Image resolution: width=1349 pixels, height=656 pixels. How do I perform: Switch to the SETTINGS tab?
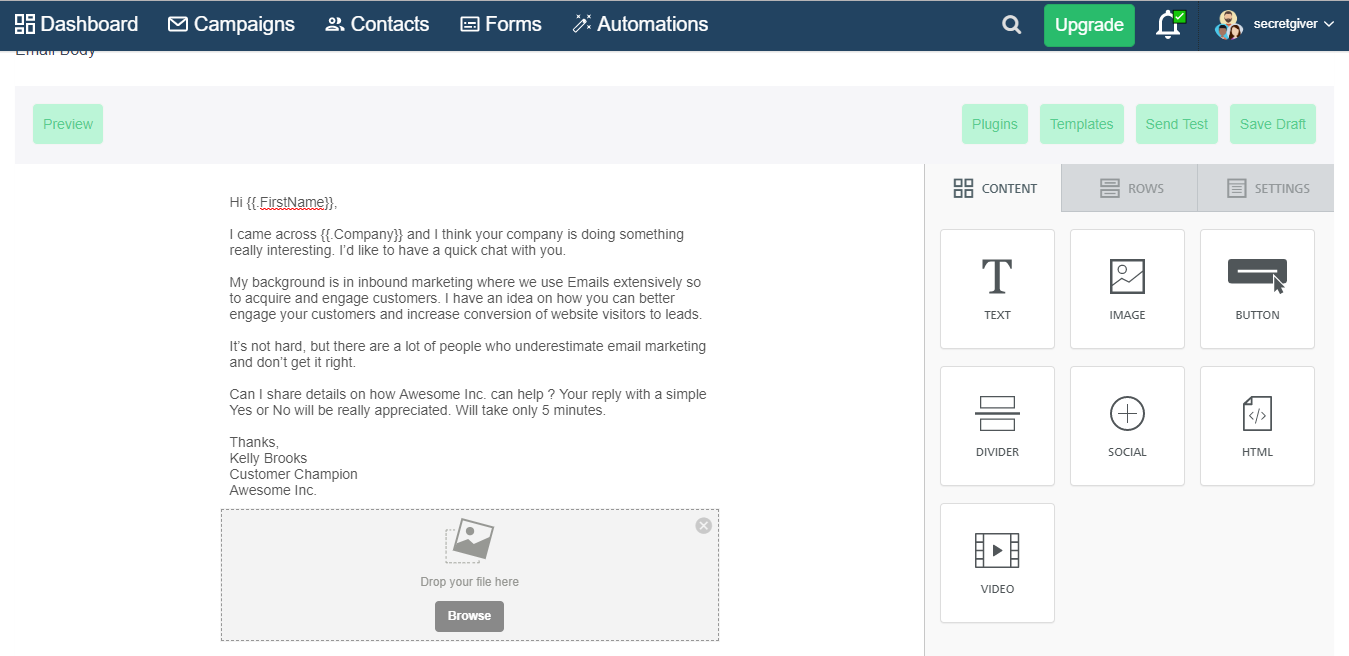[x=1266, y=188]
